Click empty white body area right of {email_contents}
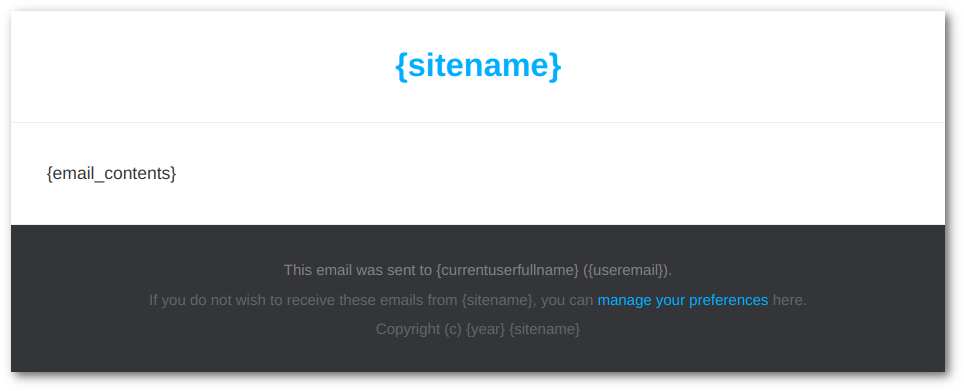This screenshot has width=964, height=391. pyautogui.click(x=553, y=174)
